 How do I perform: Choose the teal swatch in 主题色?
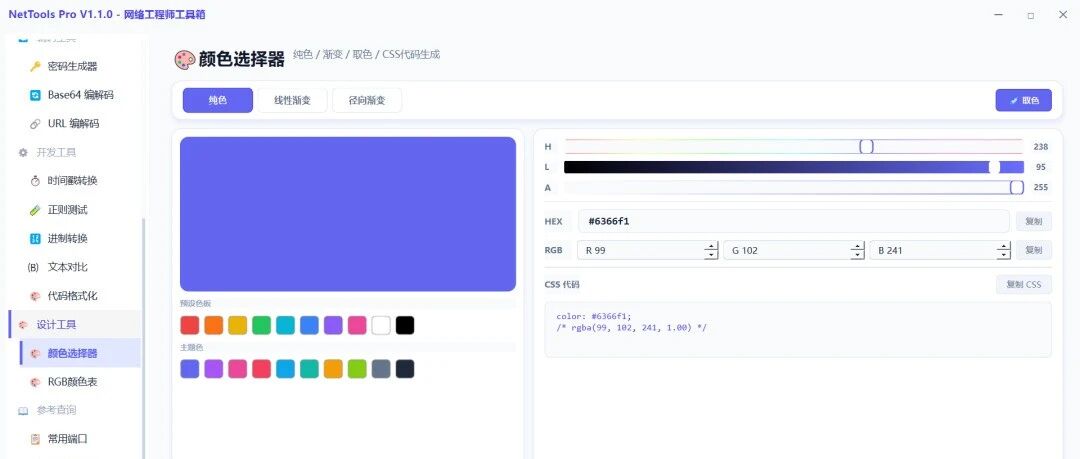pyautogui.click(x=309, y=369)
